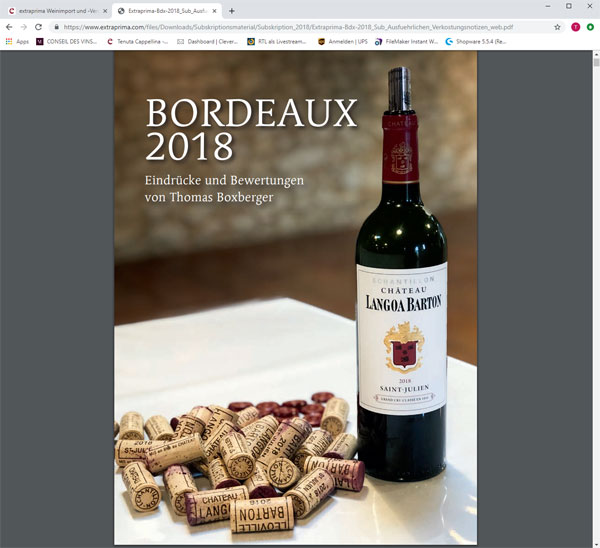The width and height of the screenshot is (600, 548).
Task: Open the Tenuta Cappellina bookmark
Action: pos(137,41)
